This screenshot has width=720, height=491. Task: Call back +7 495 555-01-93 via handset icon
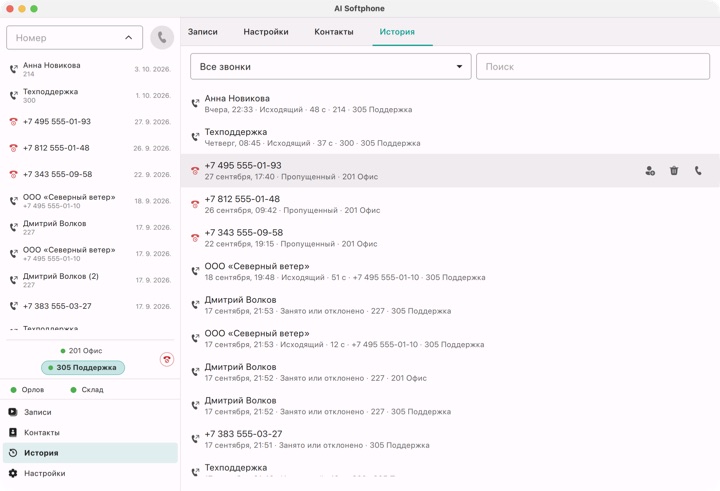tap(698, 171)
